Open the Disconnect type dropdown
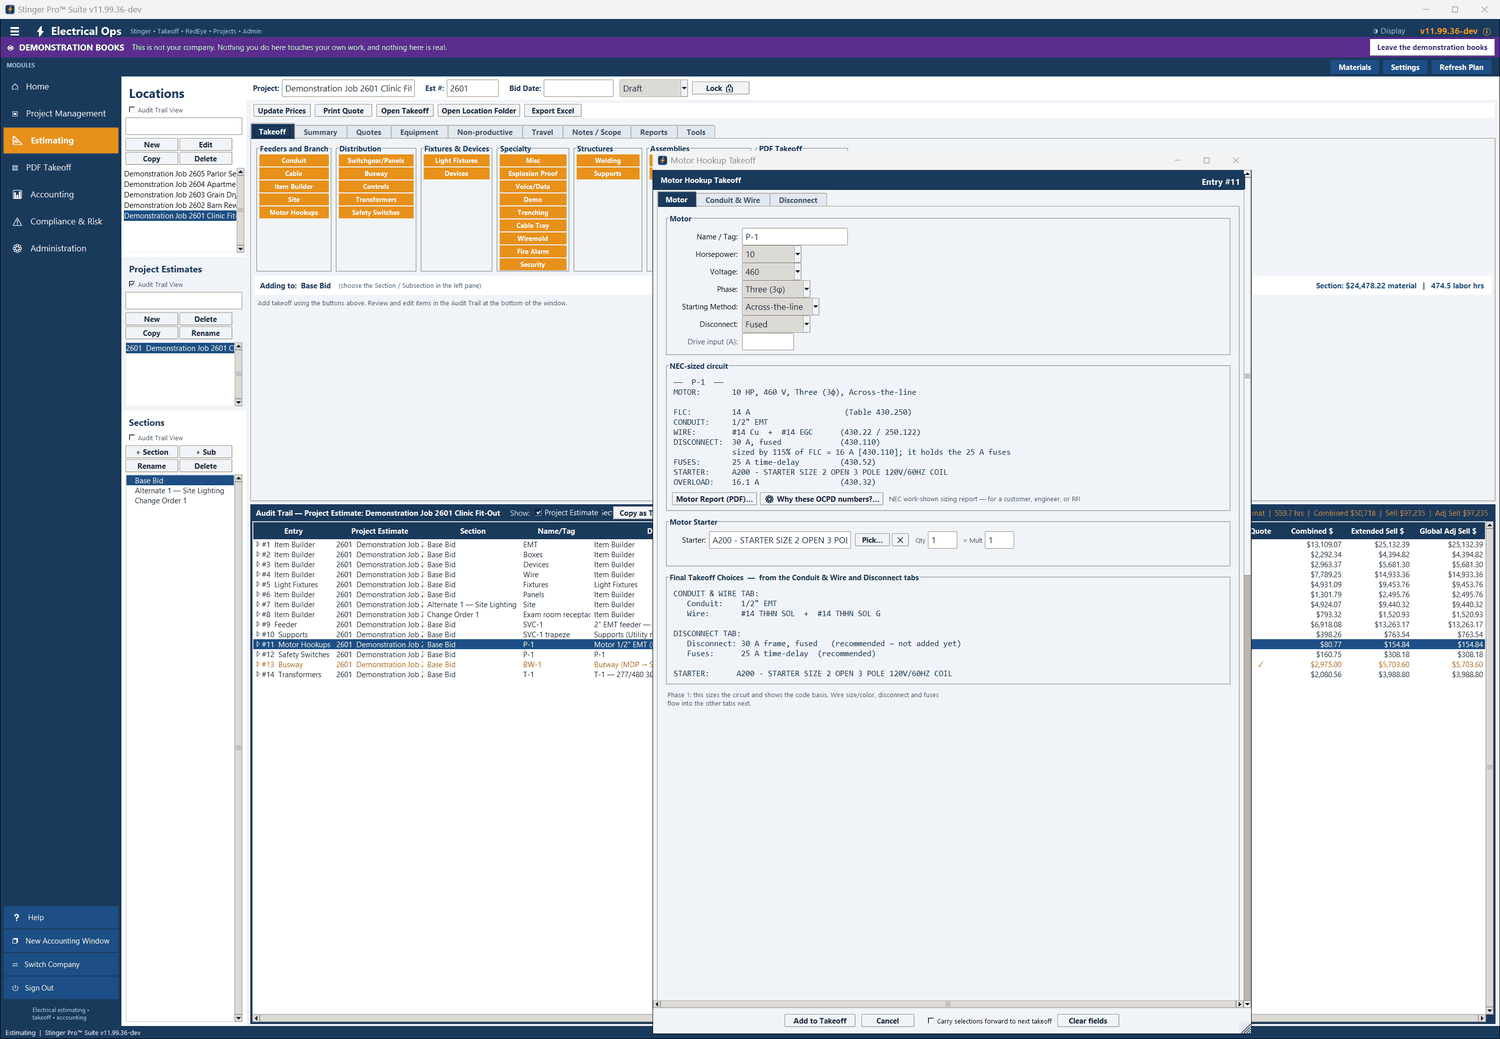 point(806,324)
